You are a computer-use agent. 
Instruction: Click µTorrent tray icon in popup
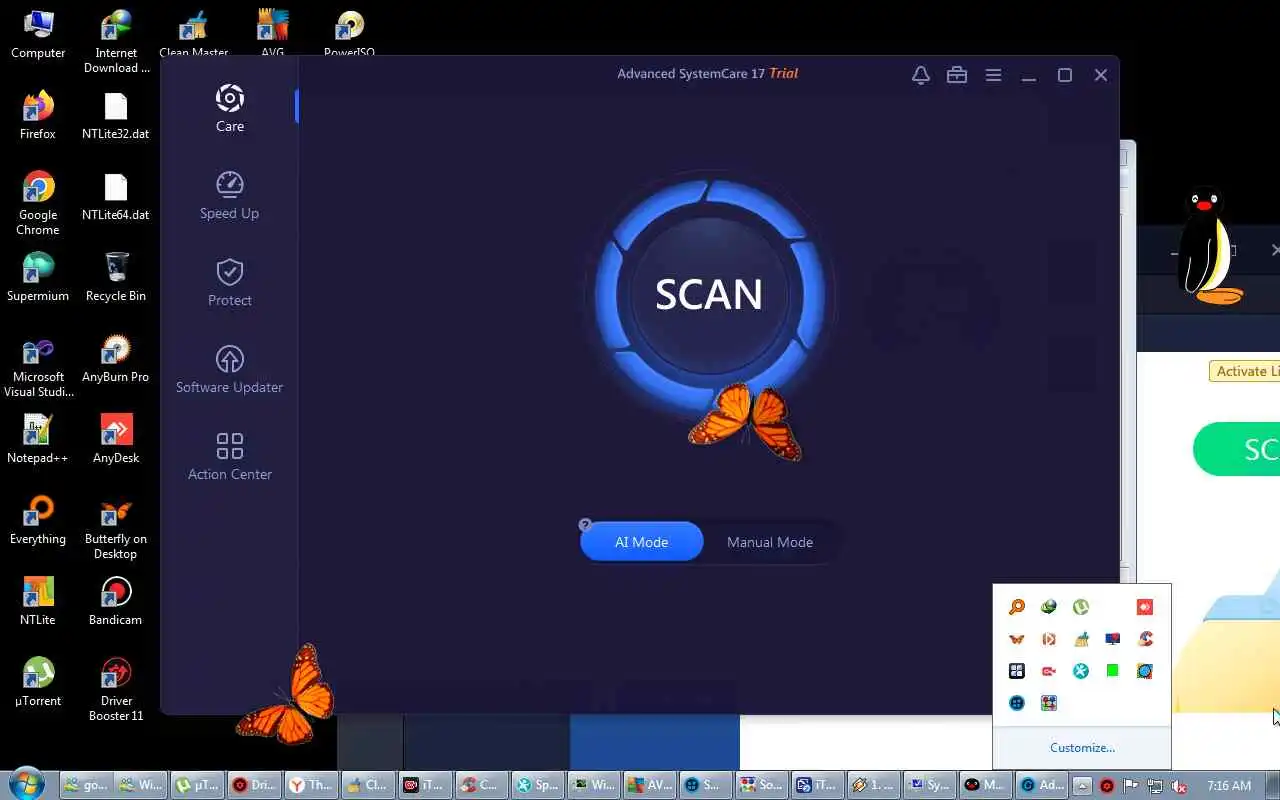coord(1081,607)
